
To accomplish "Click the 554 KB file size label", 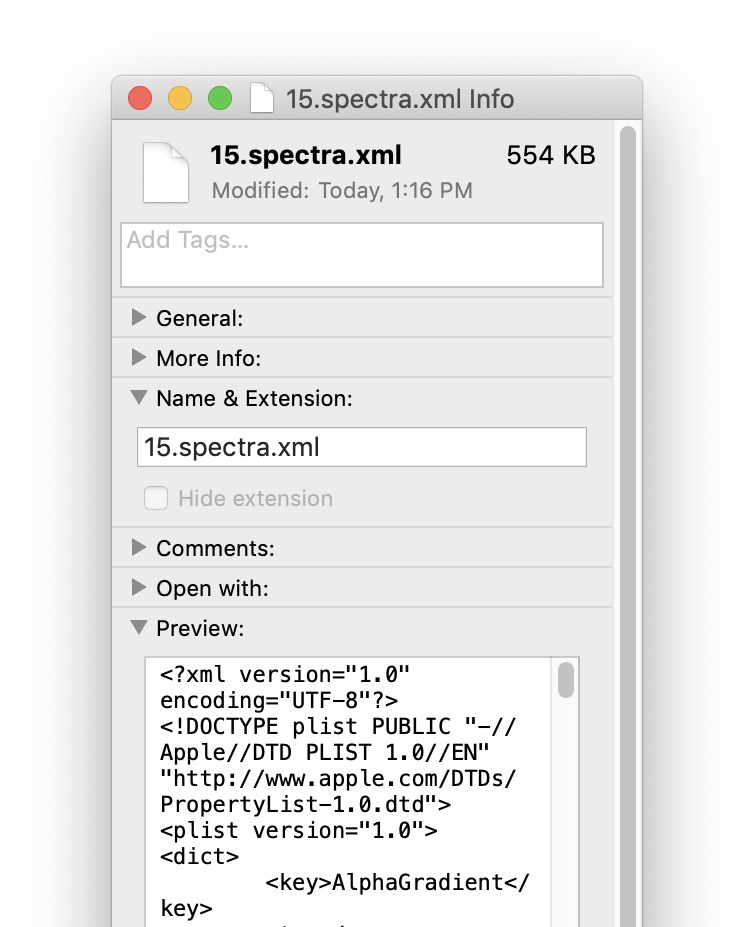I will [x=551, y=155].
